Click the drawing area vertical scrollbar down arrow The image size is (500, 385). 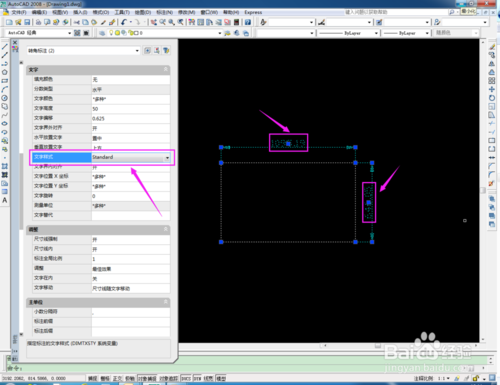pos(483,340)
